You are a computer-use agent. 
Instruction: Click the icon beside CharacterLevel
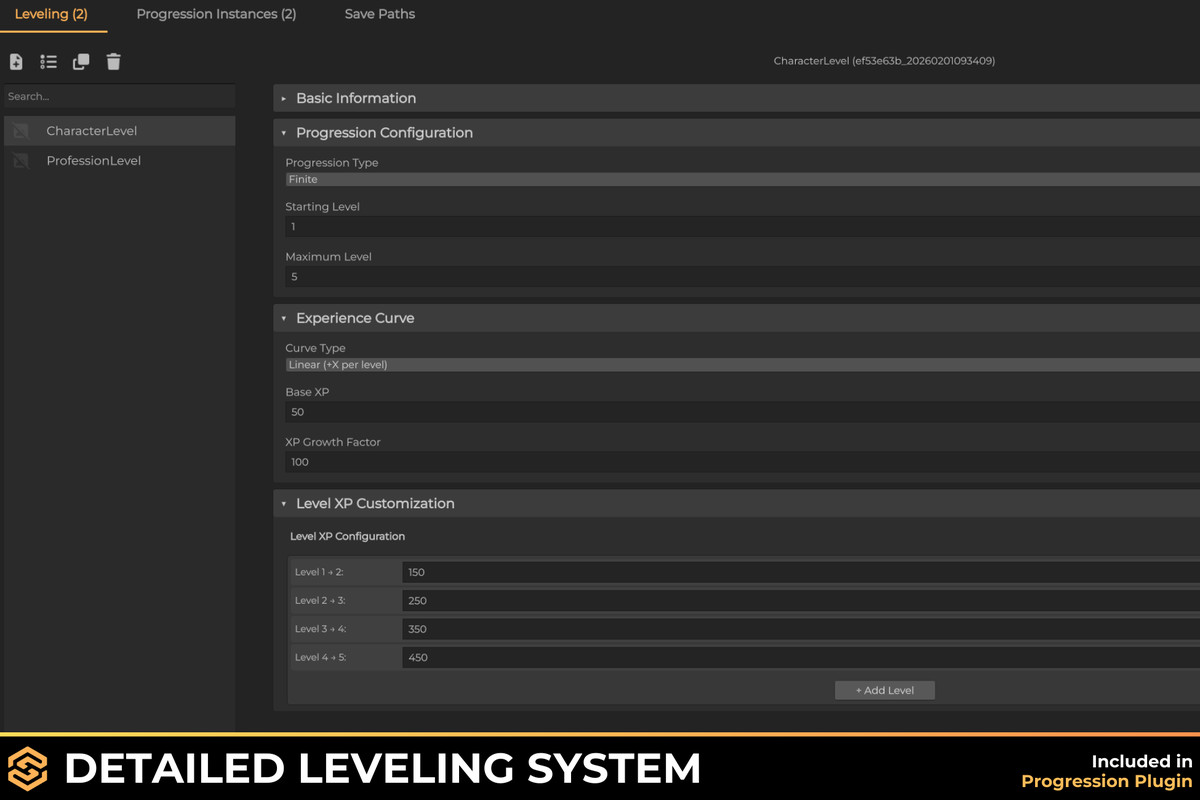(21, 131)
